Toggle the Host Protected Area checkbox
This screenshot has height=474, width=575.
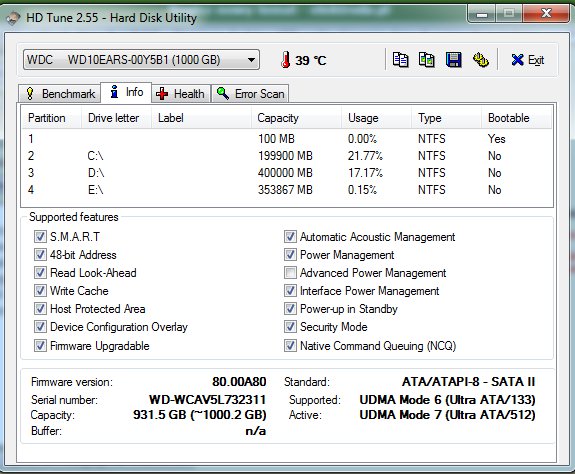[40, 308]
